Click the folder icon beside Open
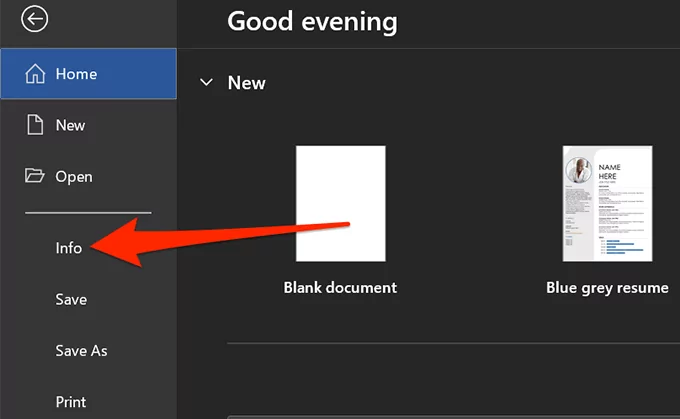This screenshot has width=680, height=419. pos(34,176)
